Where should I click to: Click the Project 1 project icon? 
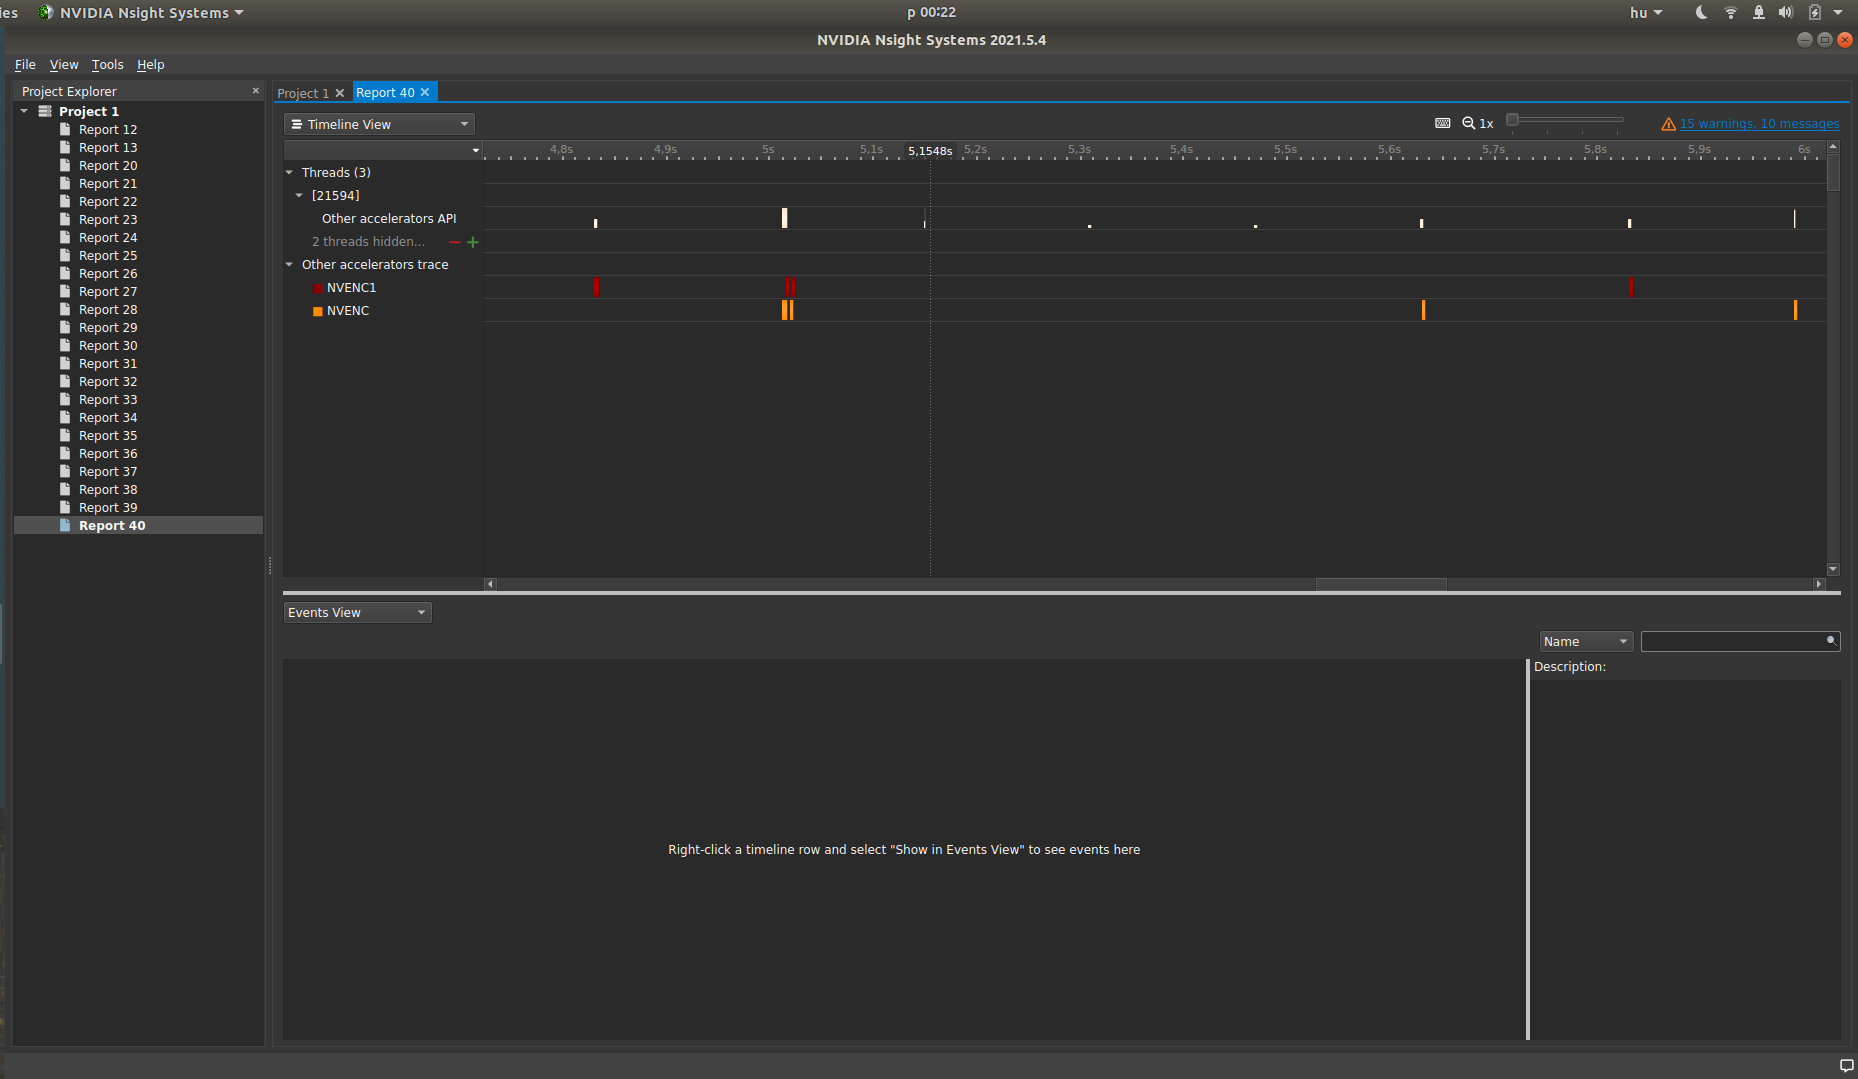point(45,111)
